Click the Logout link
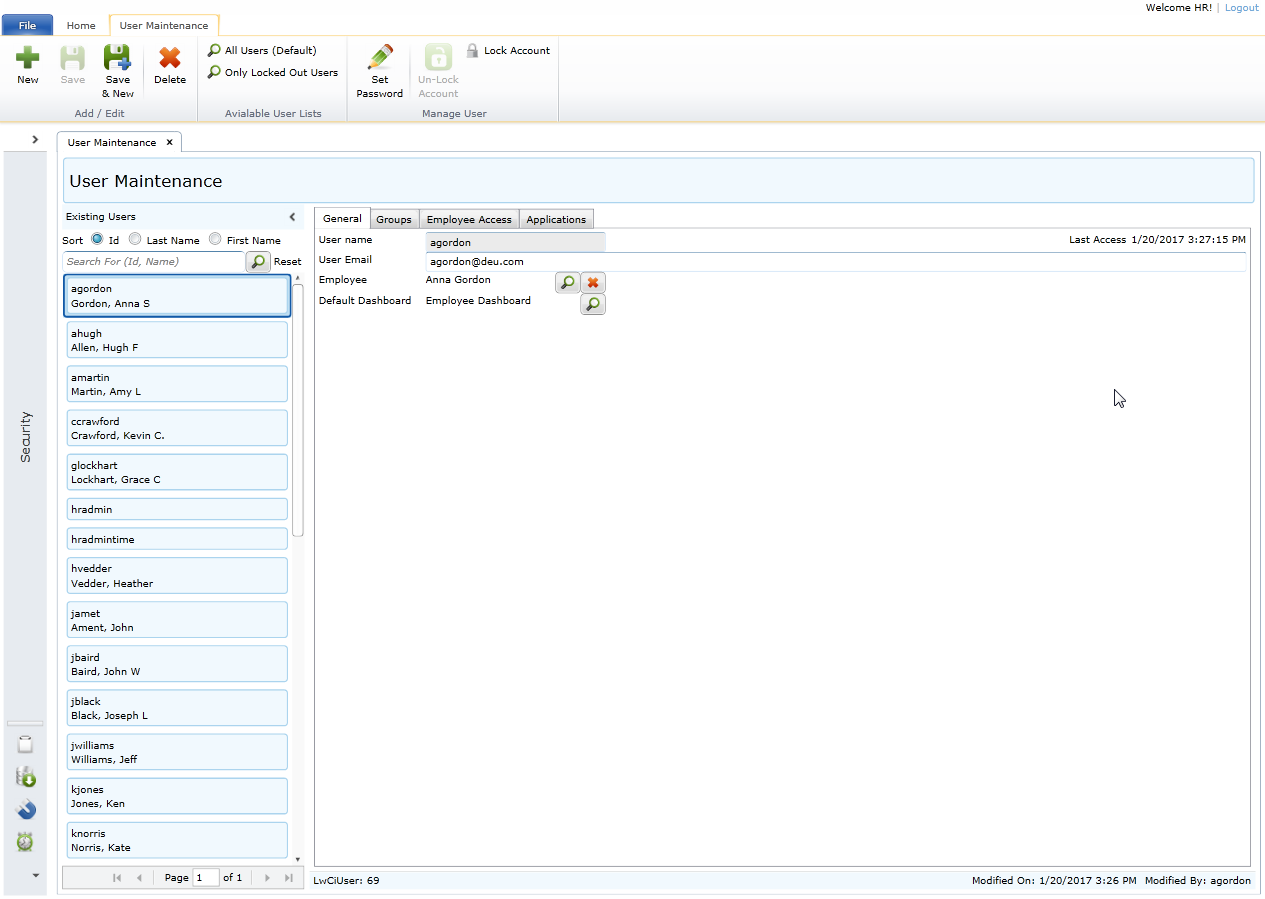 point(1241,7)
